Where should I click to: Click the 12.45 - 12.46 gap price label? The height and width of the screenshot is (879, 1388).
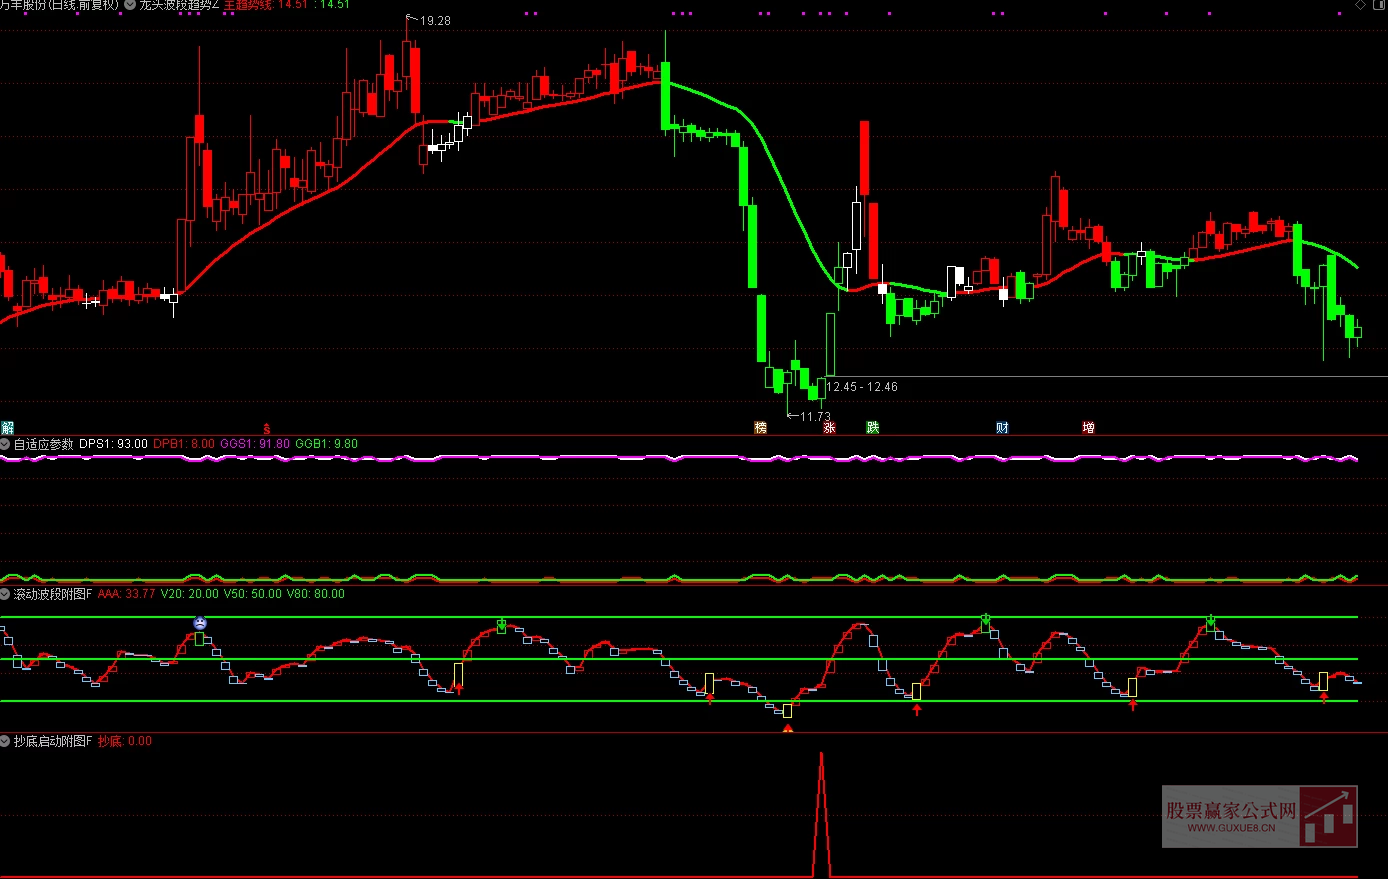[x=861, y=387]
